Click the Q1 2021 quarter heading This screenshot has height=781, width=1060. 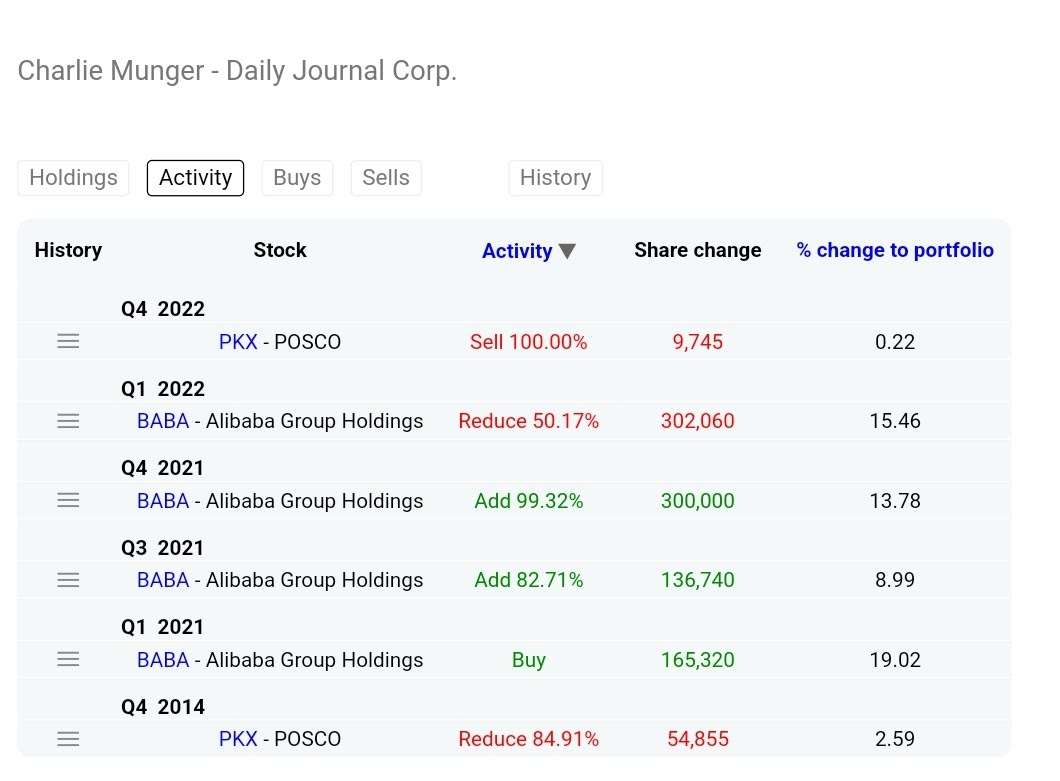(162, 627)
